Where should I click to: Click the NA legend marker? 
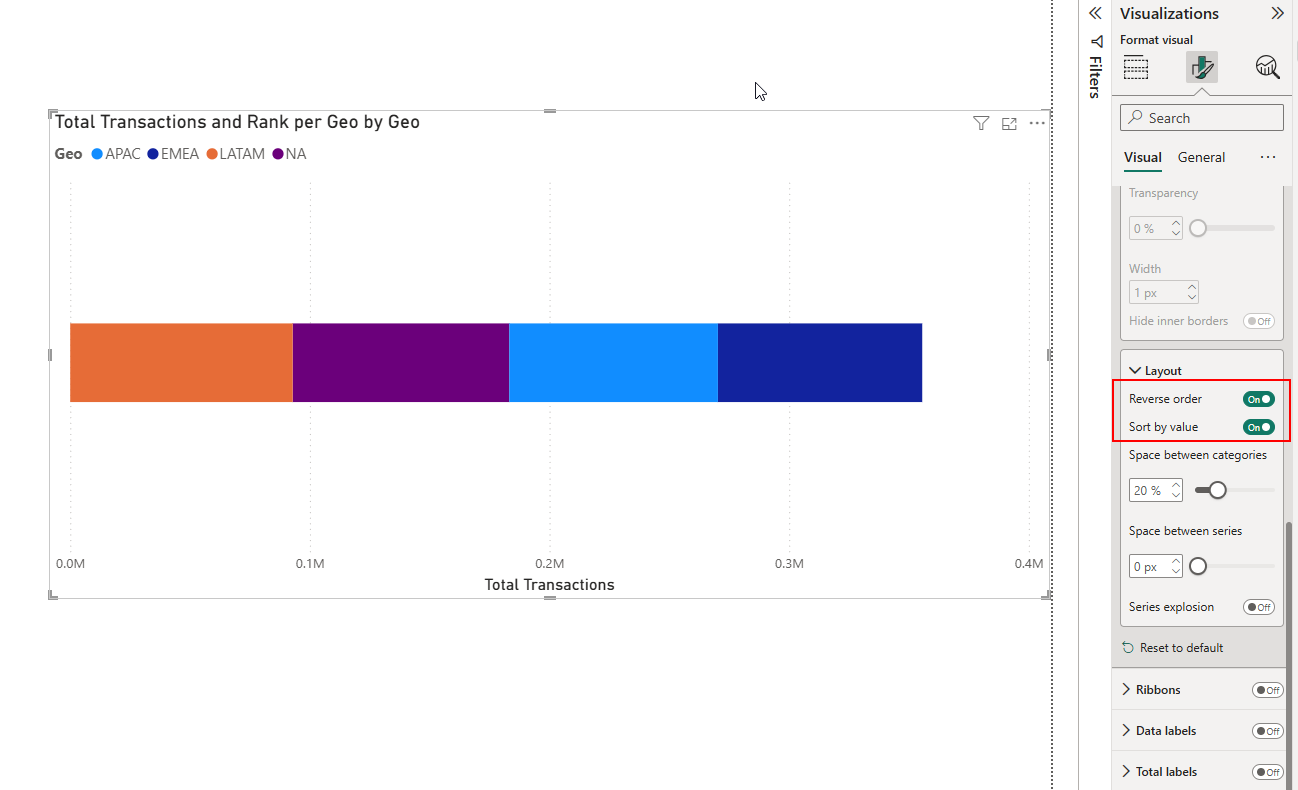pos(278,154)
